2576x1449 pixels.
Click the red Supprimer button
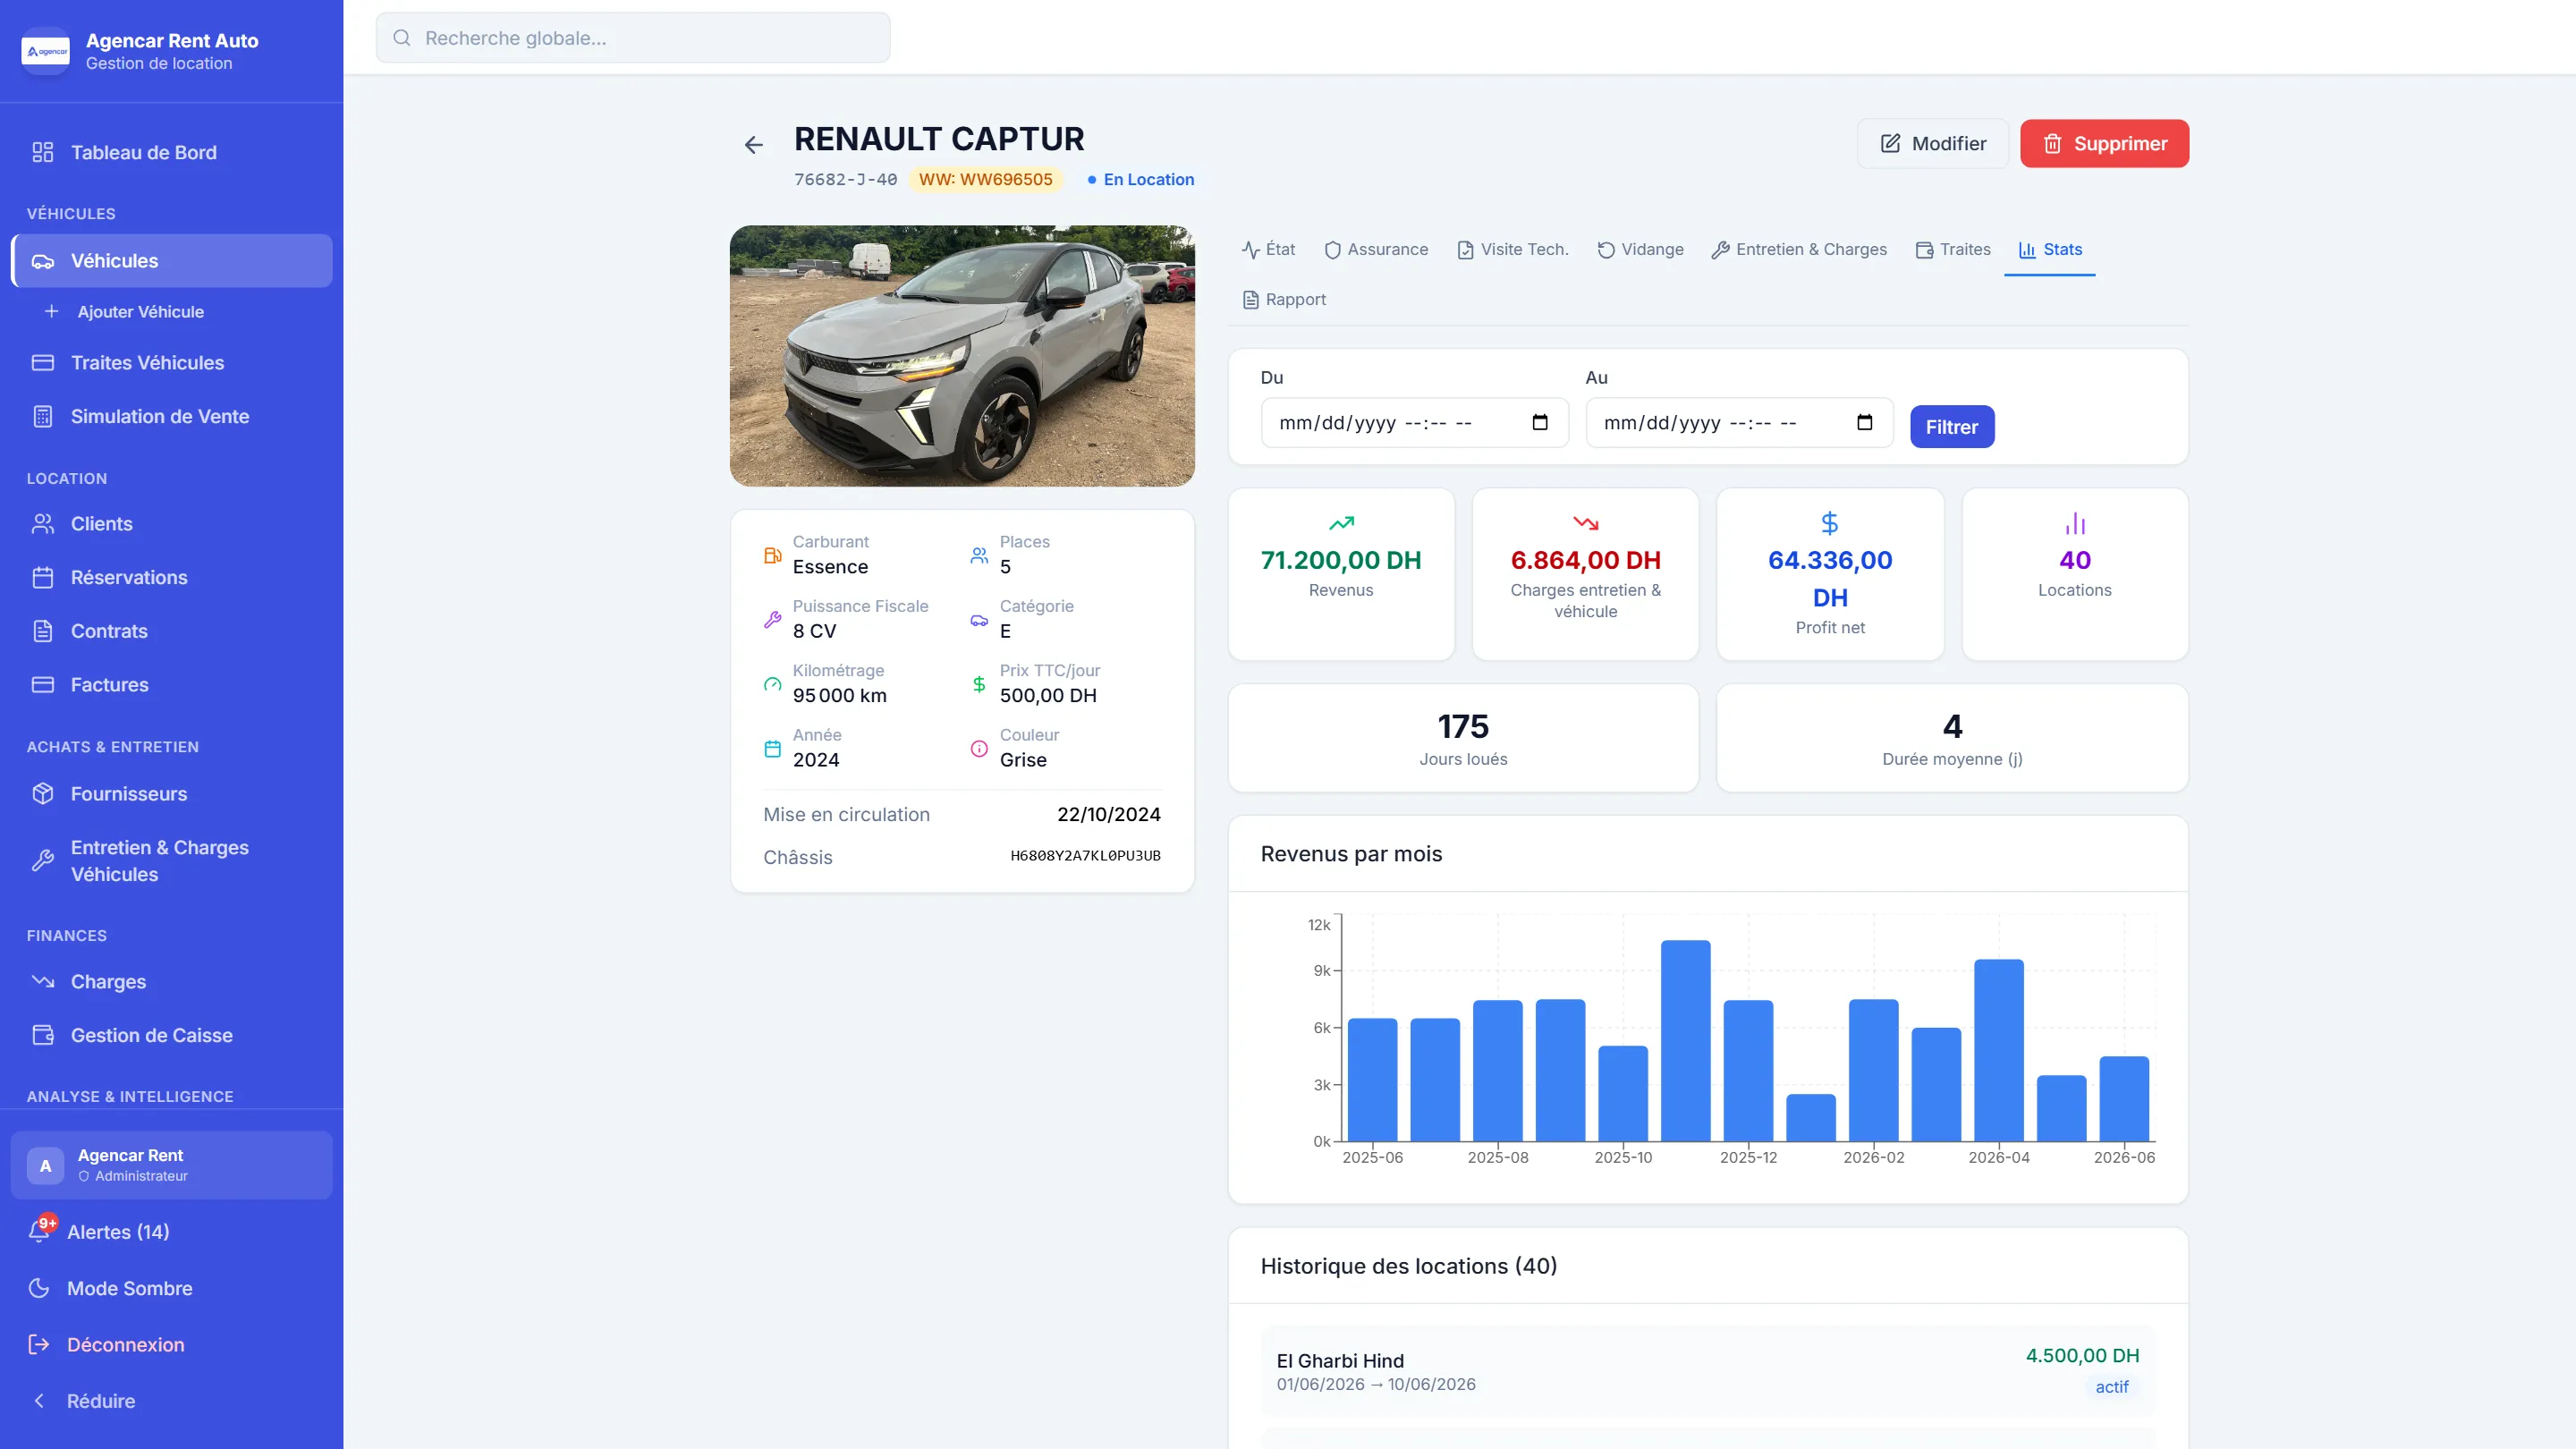pyautogui.click(x=2104, y=144)
